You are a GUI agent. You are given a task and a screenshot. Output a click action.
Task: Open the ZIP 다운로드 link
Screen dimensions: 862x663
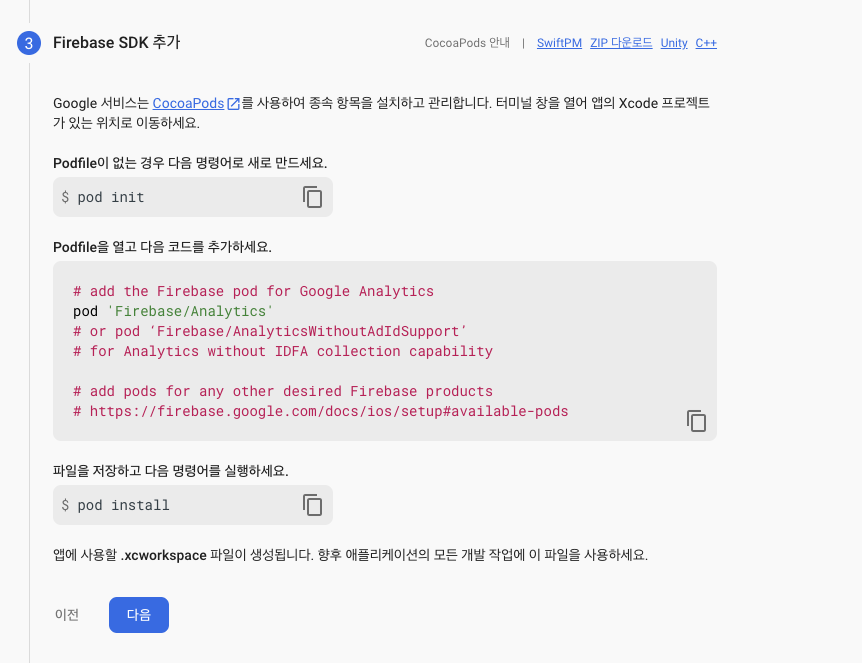coord(621,43)
